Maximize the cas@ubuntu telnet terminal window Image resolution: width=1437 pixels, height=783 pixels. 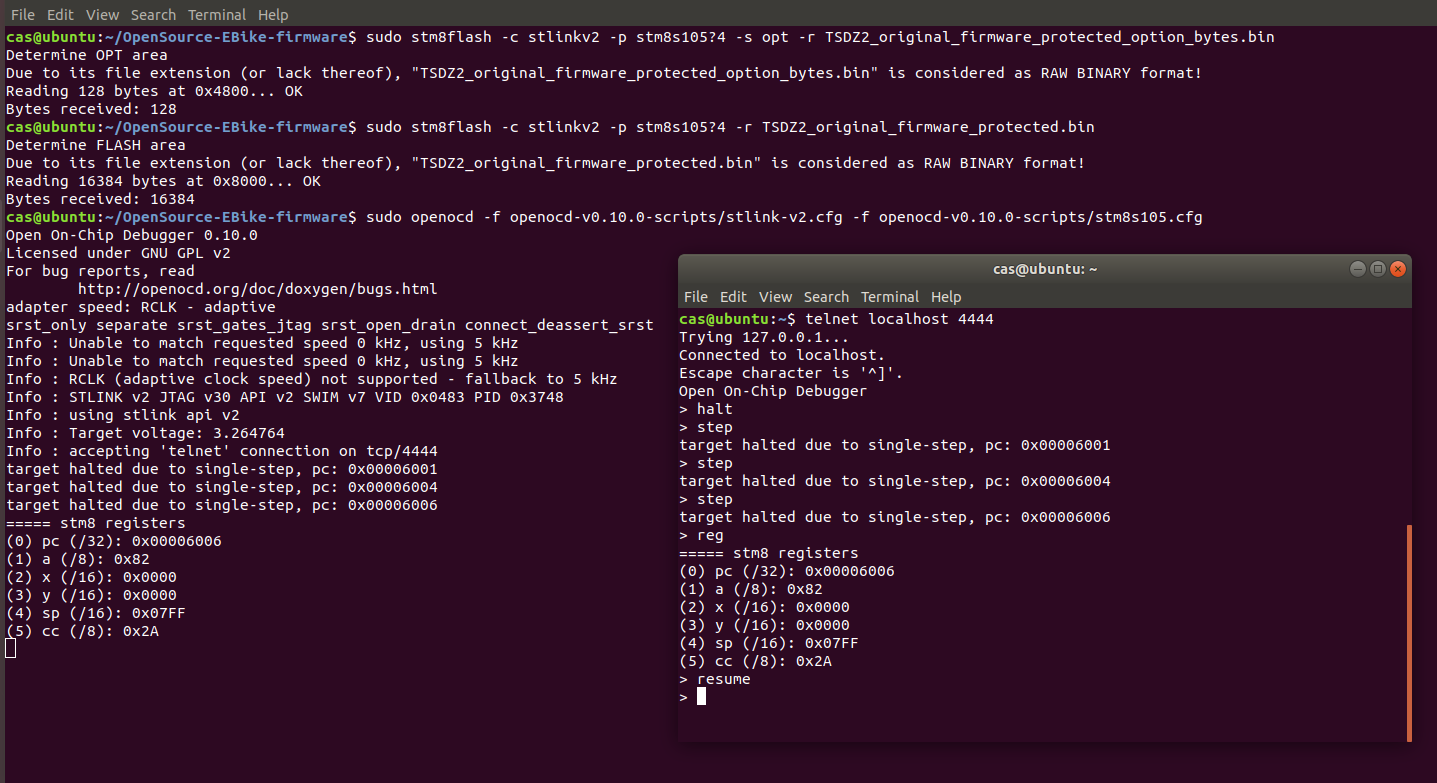coord(1377,269)
